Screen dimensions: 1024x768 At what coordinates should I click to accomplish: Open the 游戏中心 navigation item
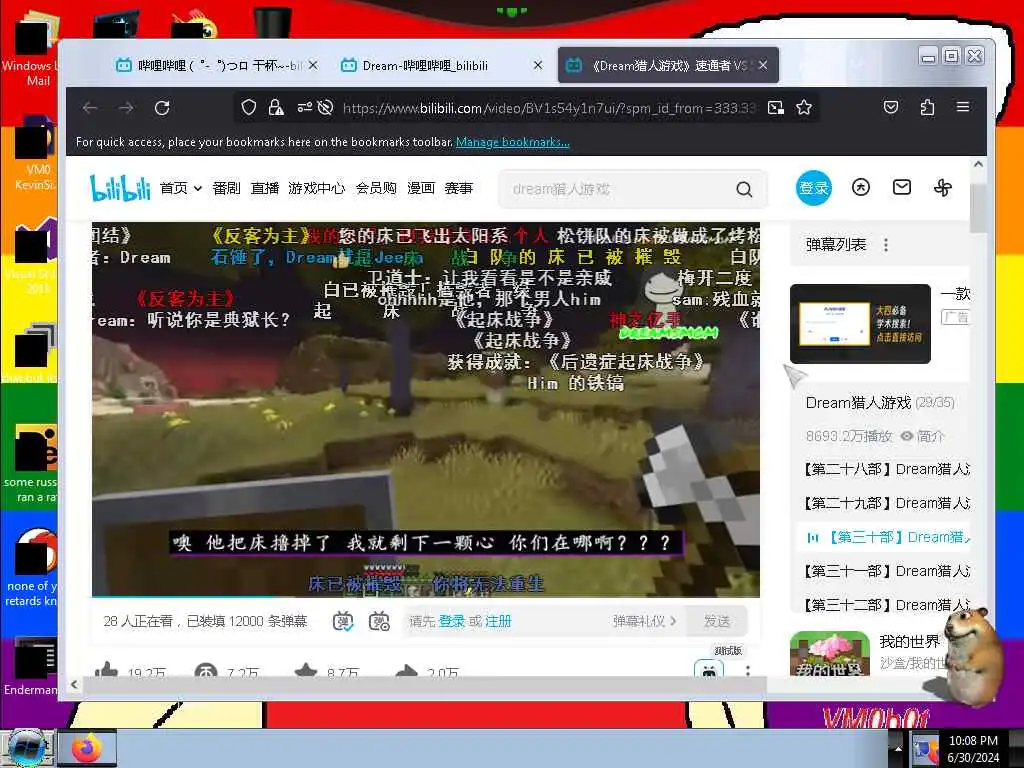coord(317,189)
